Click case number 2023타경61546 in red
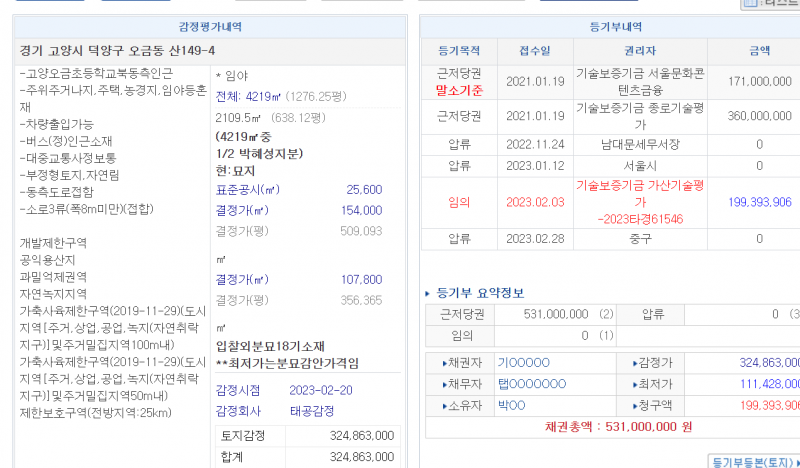 coord(640,217)
